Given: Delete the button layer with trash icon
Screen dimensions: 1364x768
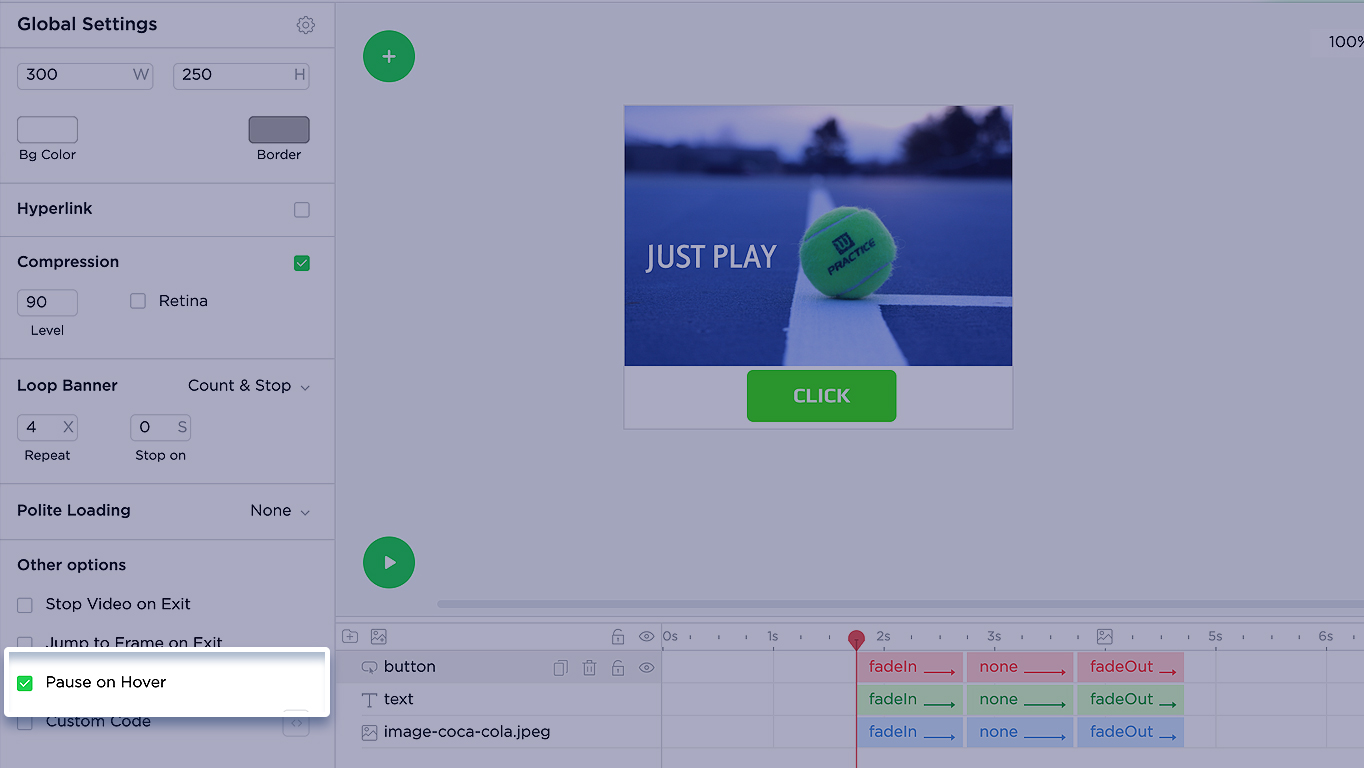Looking at the screenshot, I should (x=590, y=667).
